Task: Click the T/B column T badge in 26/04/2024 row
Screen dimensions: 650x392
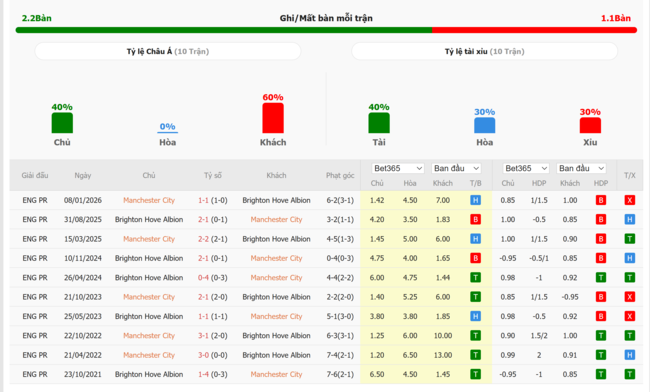Action: point(475,278)
